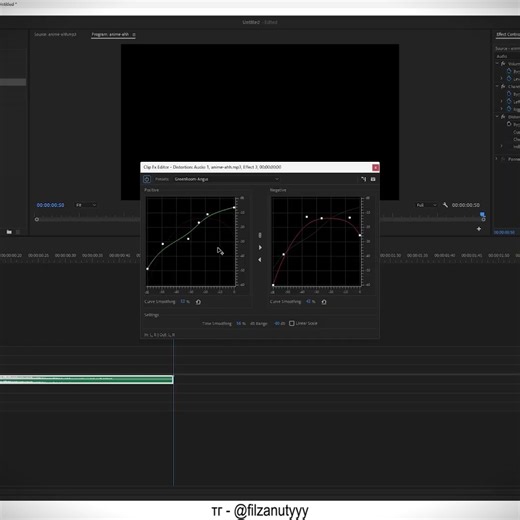Switch to the Source monitor tab
This screenshot has width=520, height=520.
(x=55, y=34)
